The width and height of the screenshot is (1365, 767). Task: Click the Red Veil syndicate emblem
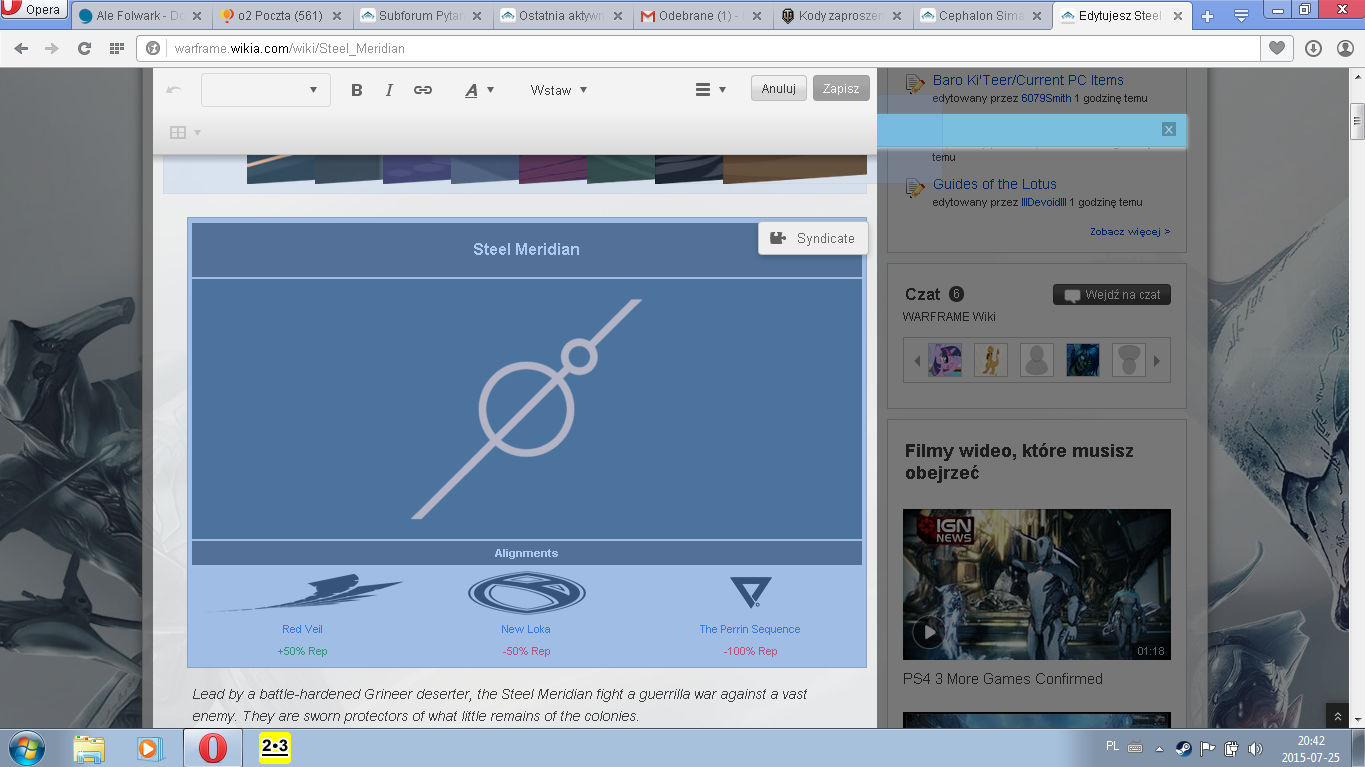coord(302,593)
